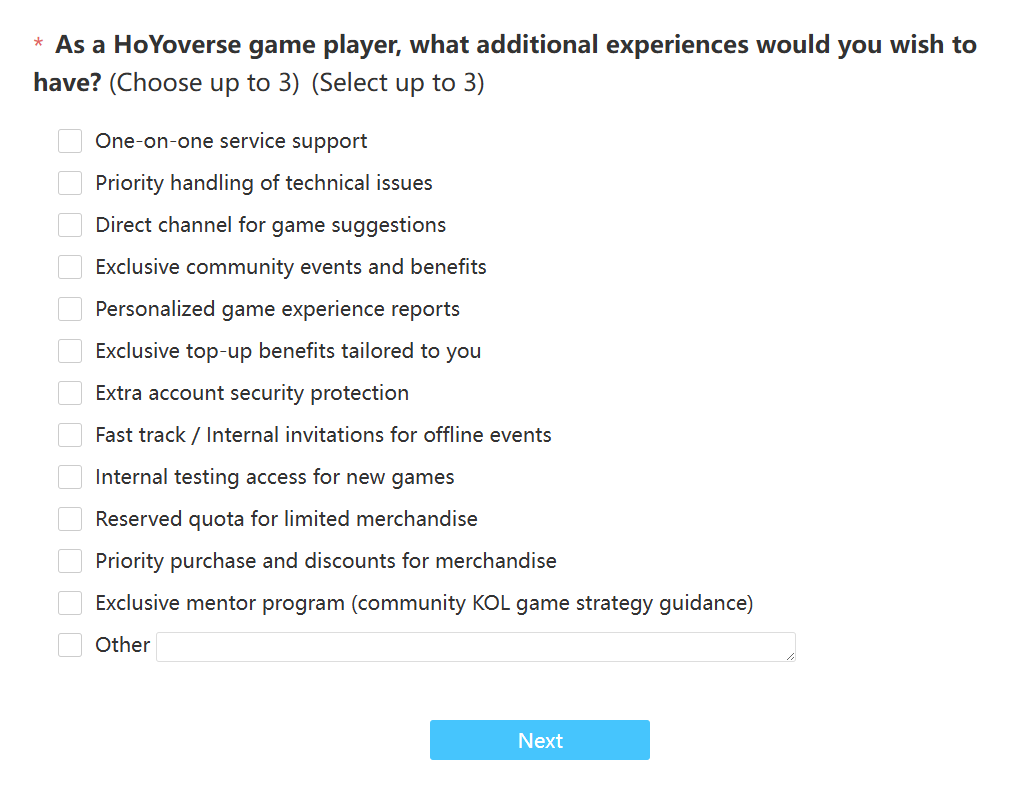This screenshot has width=1030, height=801.
Task: Click the Other text box resize handle
Action: [x=790, y=656]
